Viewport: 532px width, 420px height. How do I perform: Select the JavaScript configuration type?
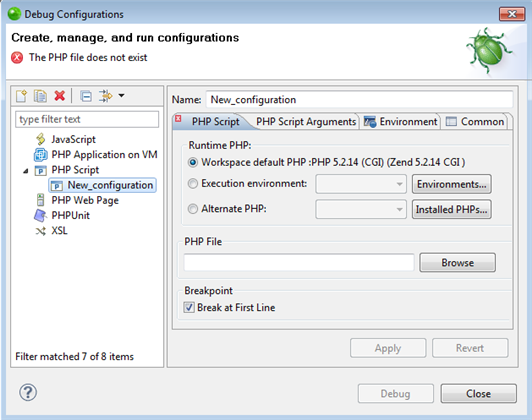coord(73,139)
